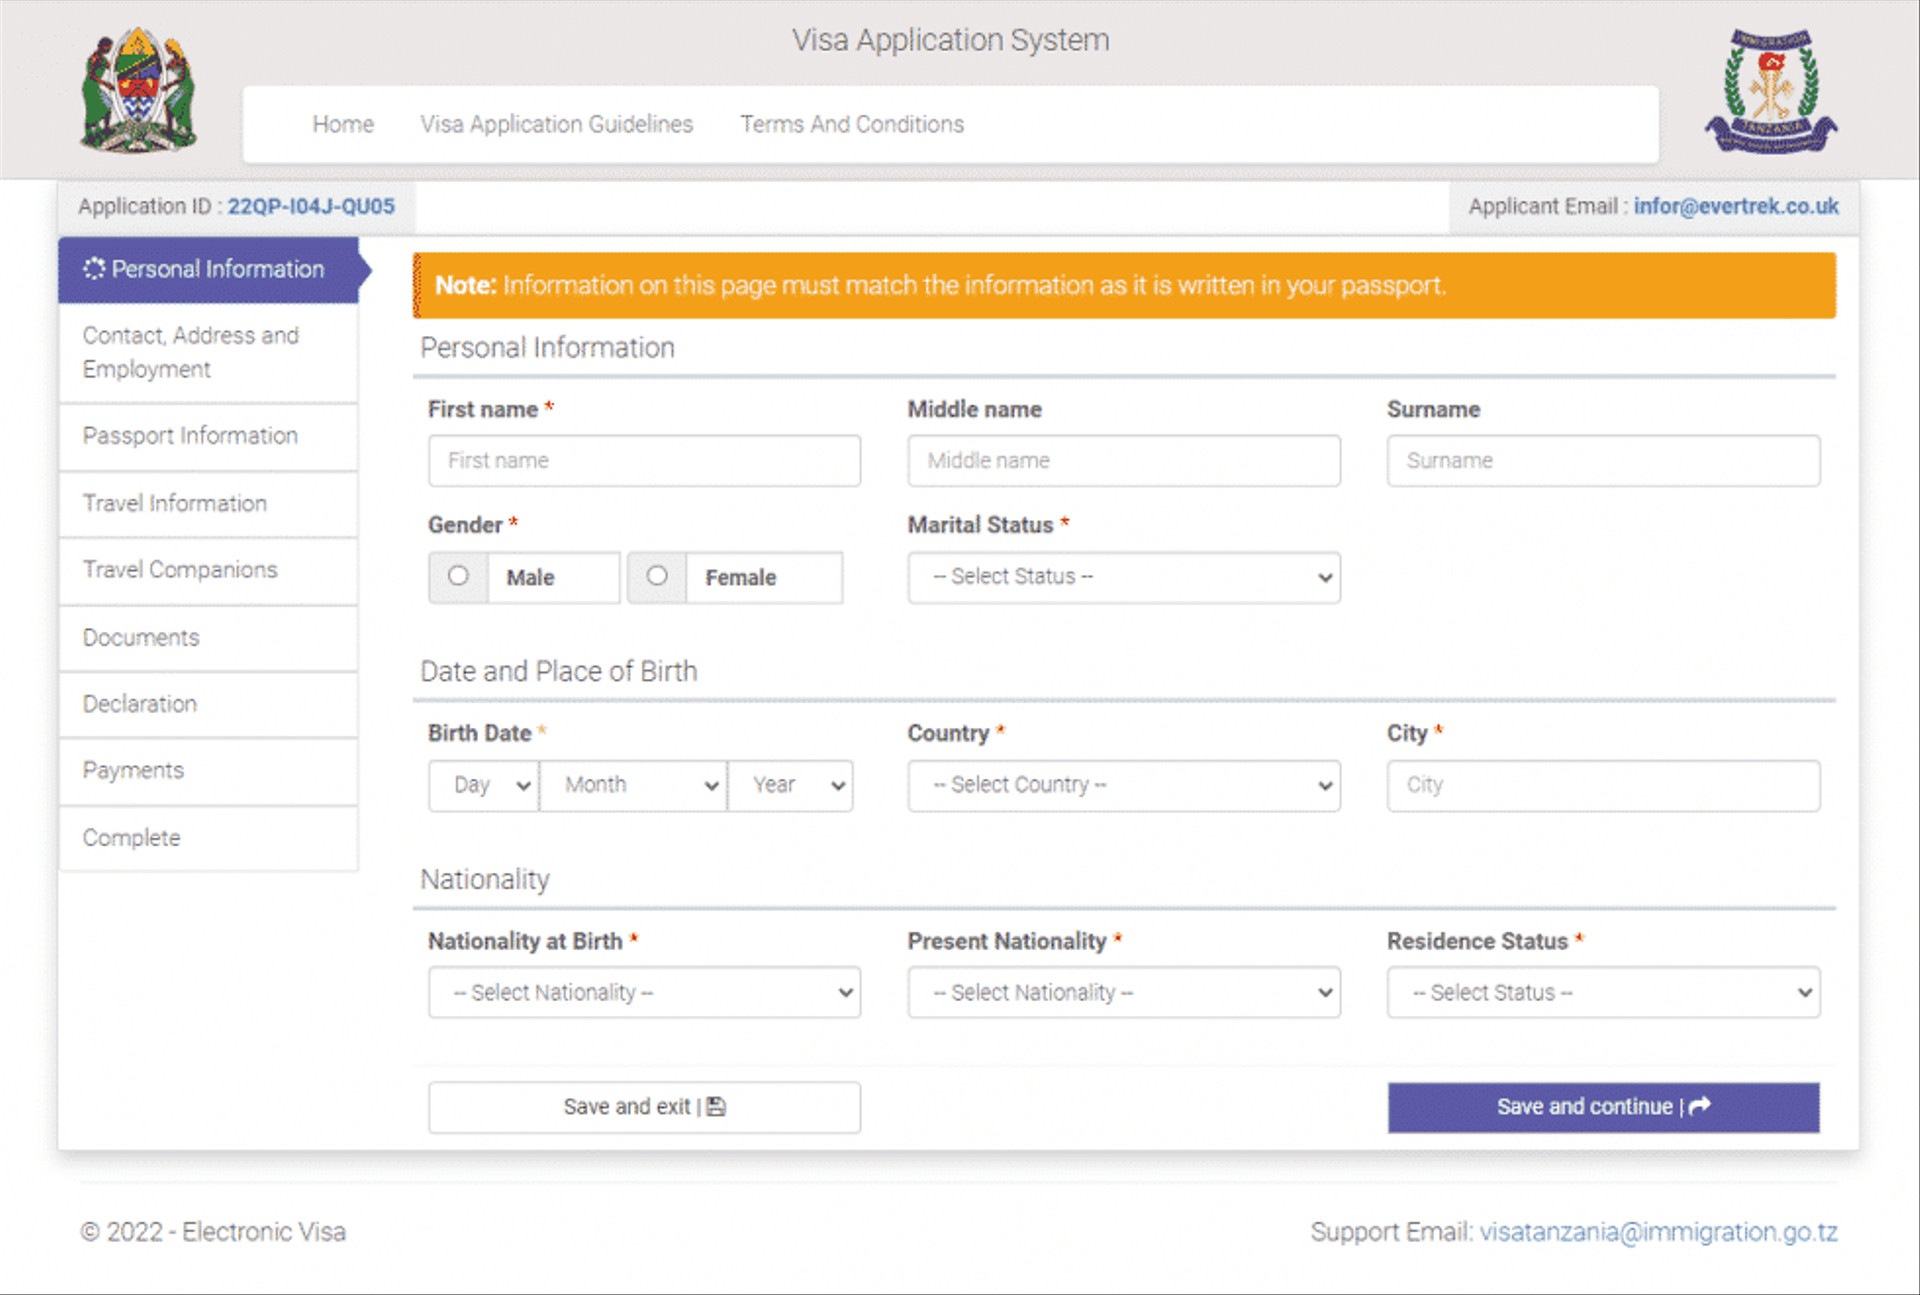
Task: Open the birth Day dropdown
Action: (x=484, y=785)
